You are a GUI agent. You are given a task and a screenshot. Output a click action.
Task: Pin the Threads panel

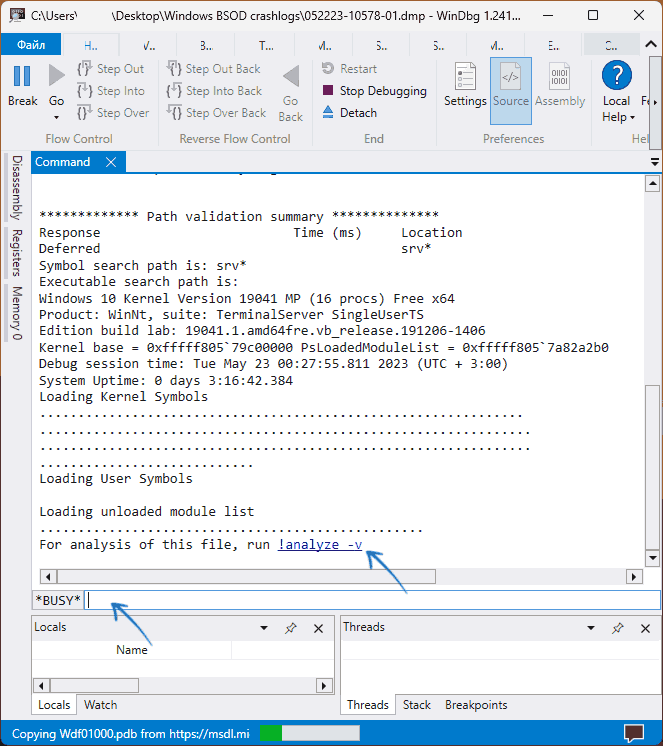pyautogui.click(x=617, y=628)
